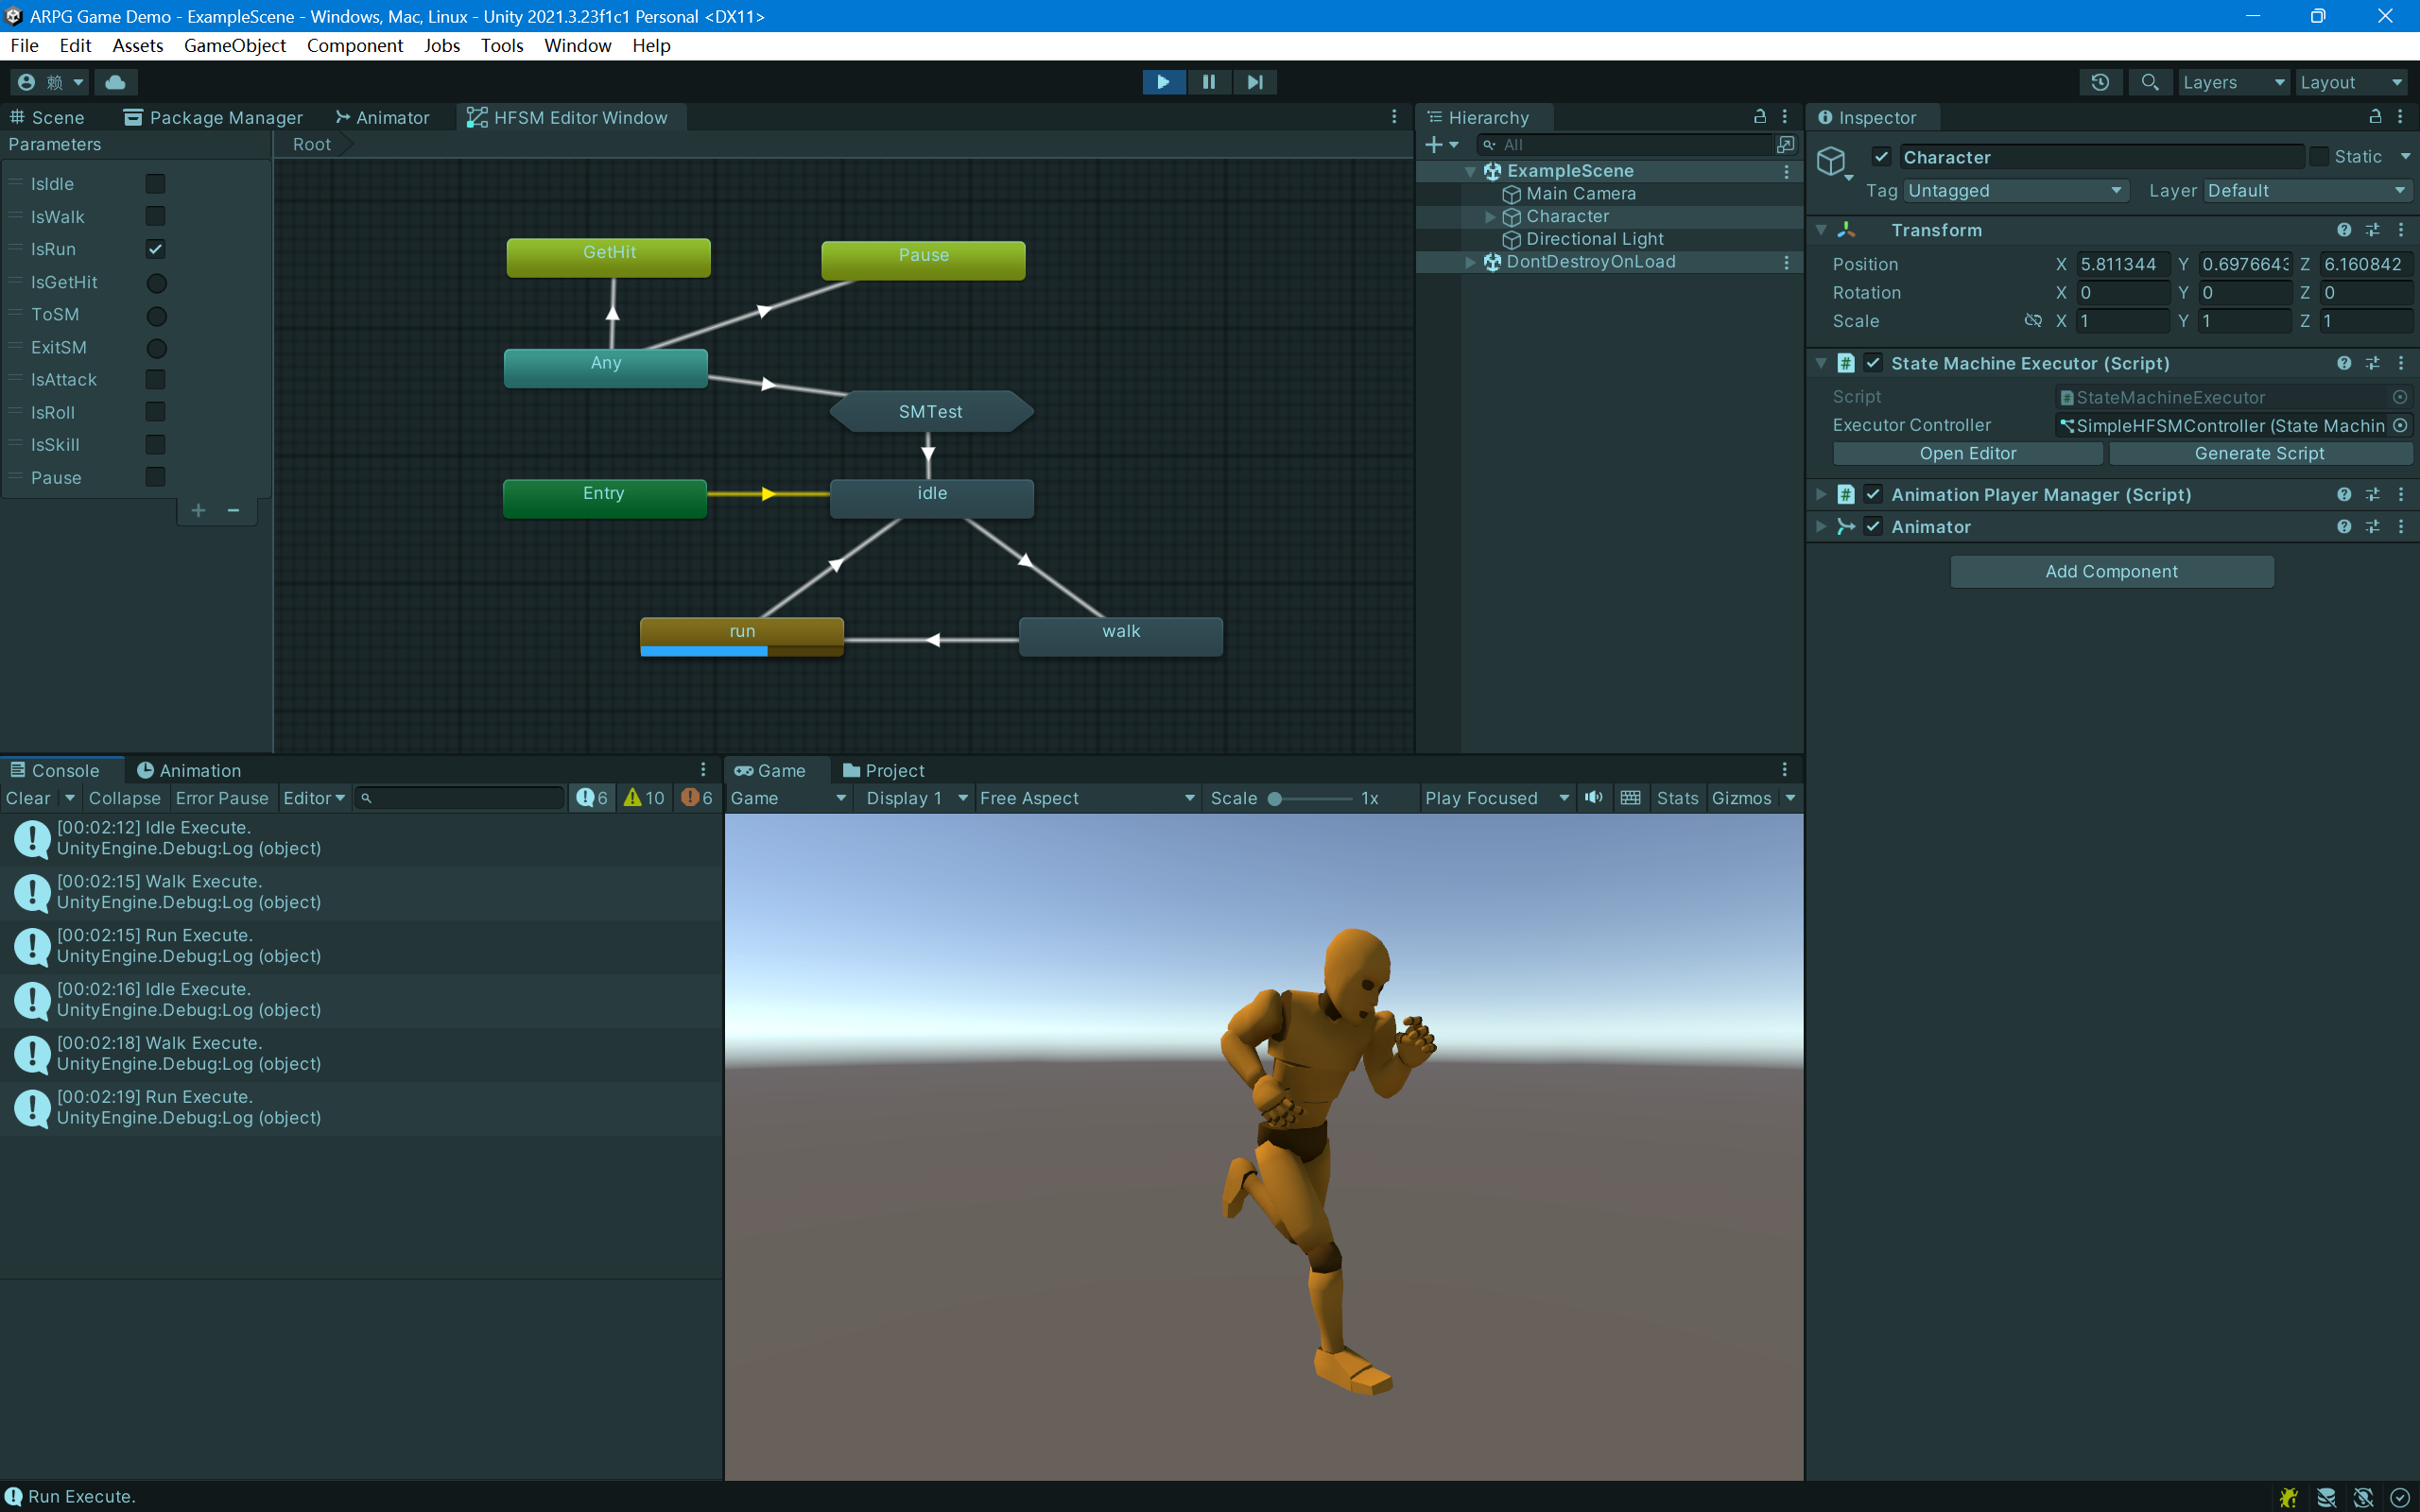Open the cloud services icon
The width and height of the screenshot is (2420, 1512).
point(116,82)
